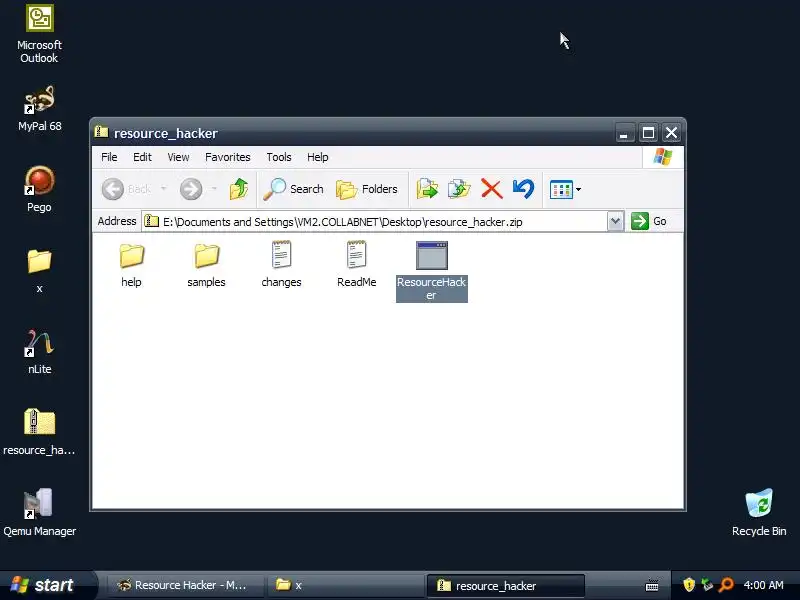Select the ReadMe text file
The image size is (800, 600).
coord(357,265)
